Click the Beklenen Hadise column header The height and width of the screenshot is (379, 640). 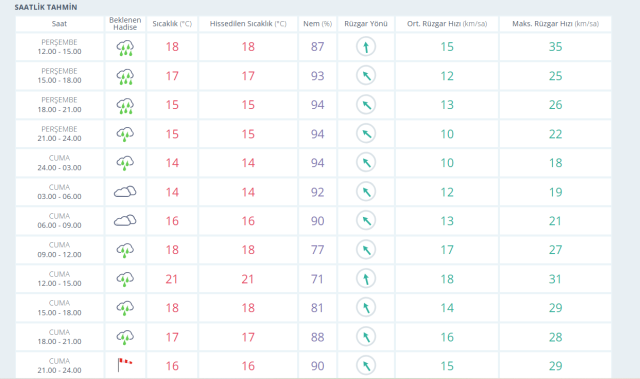(x=125, y=24)
